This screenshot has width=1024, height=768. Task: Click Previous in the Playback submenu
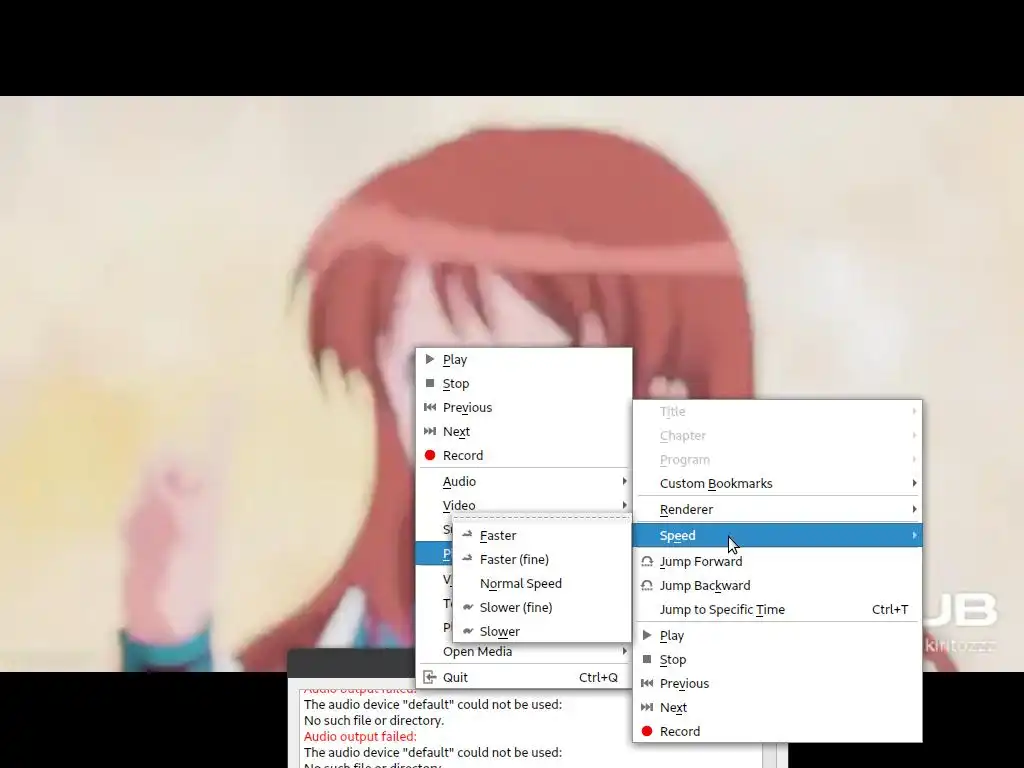[777, 684]
